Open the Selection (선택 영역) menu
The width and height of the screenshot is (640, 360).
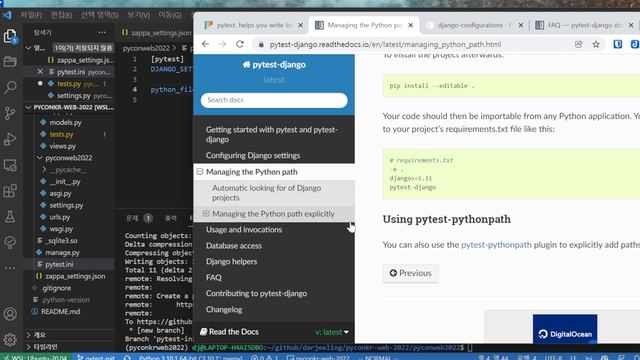click(x=100, y=16)
